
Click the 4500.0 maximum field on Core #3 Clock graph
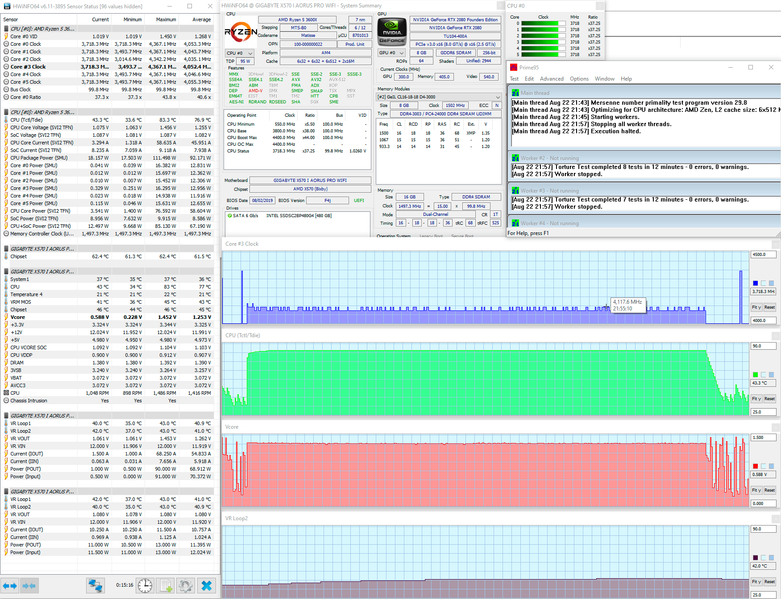coord(763,254)
